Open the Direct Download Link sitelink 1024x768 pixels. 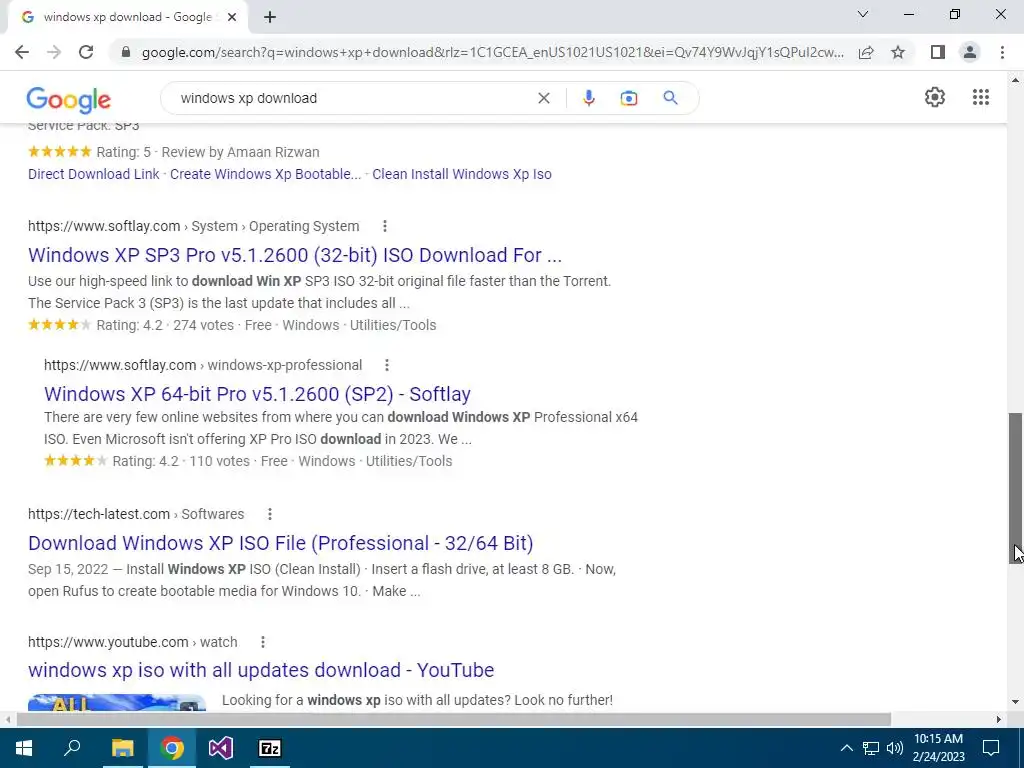pos(93,174)
